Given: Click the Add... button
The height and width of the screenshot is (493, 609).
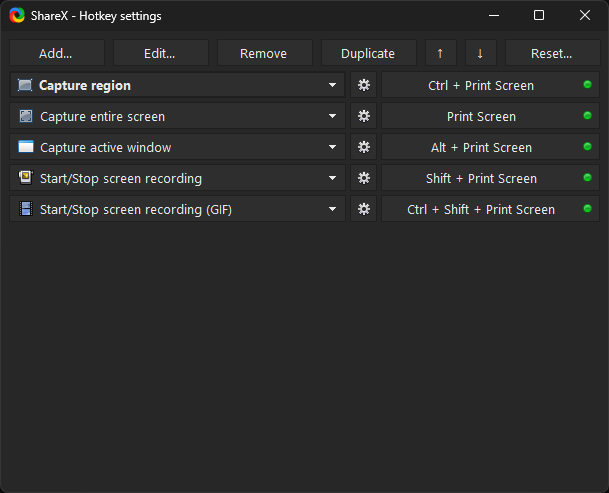Looking at the screenshot, I should pos(57,53).
